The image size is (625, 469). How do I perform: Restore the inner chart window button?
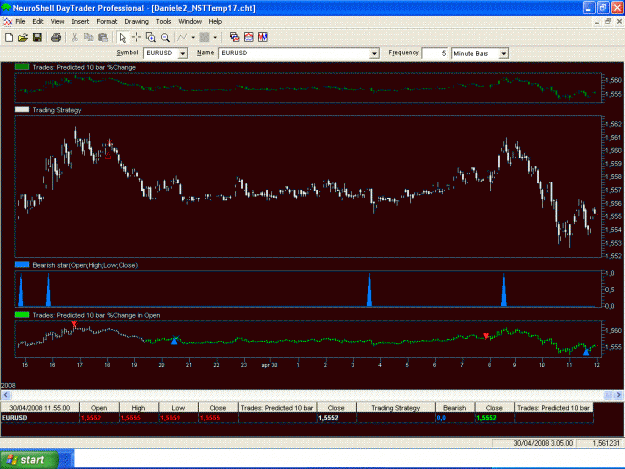[608, 22]
